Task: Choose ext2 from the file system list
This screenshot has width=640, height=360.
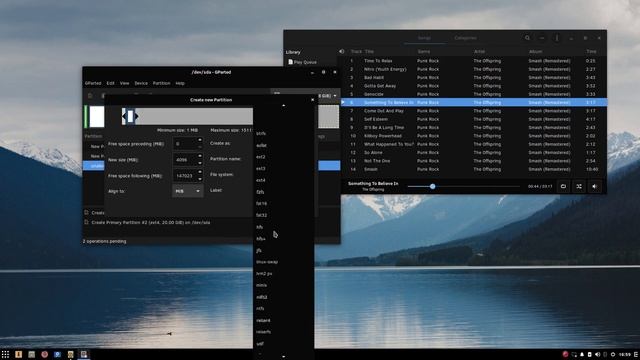Action: click(x=283, y=157)
